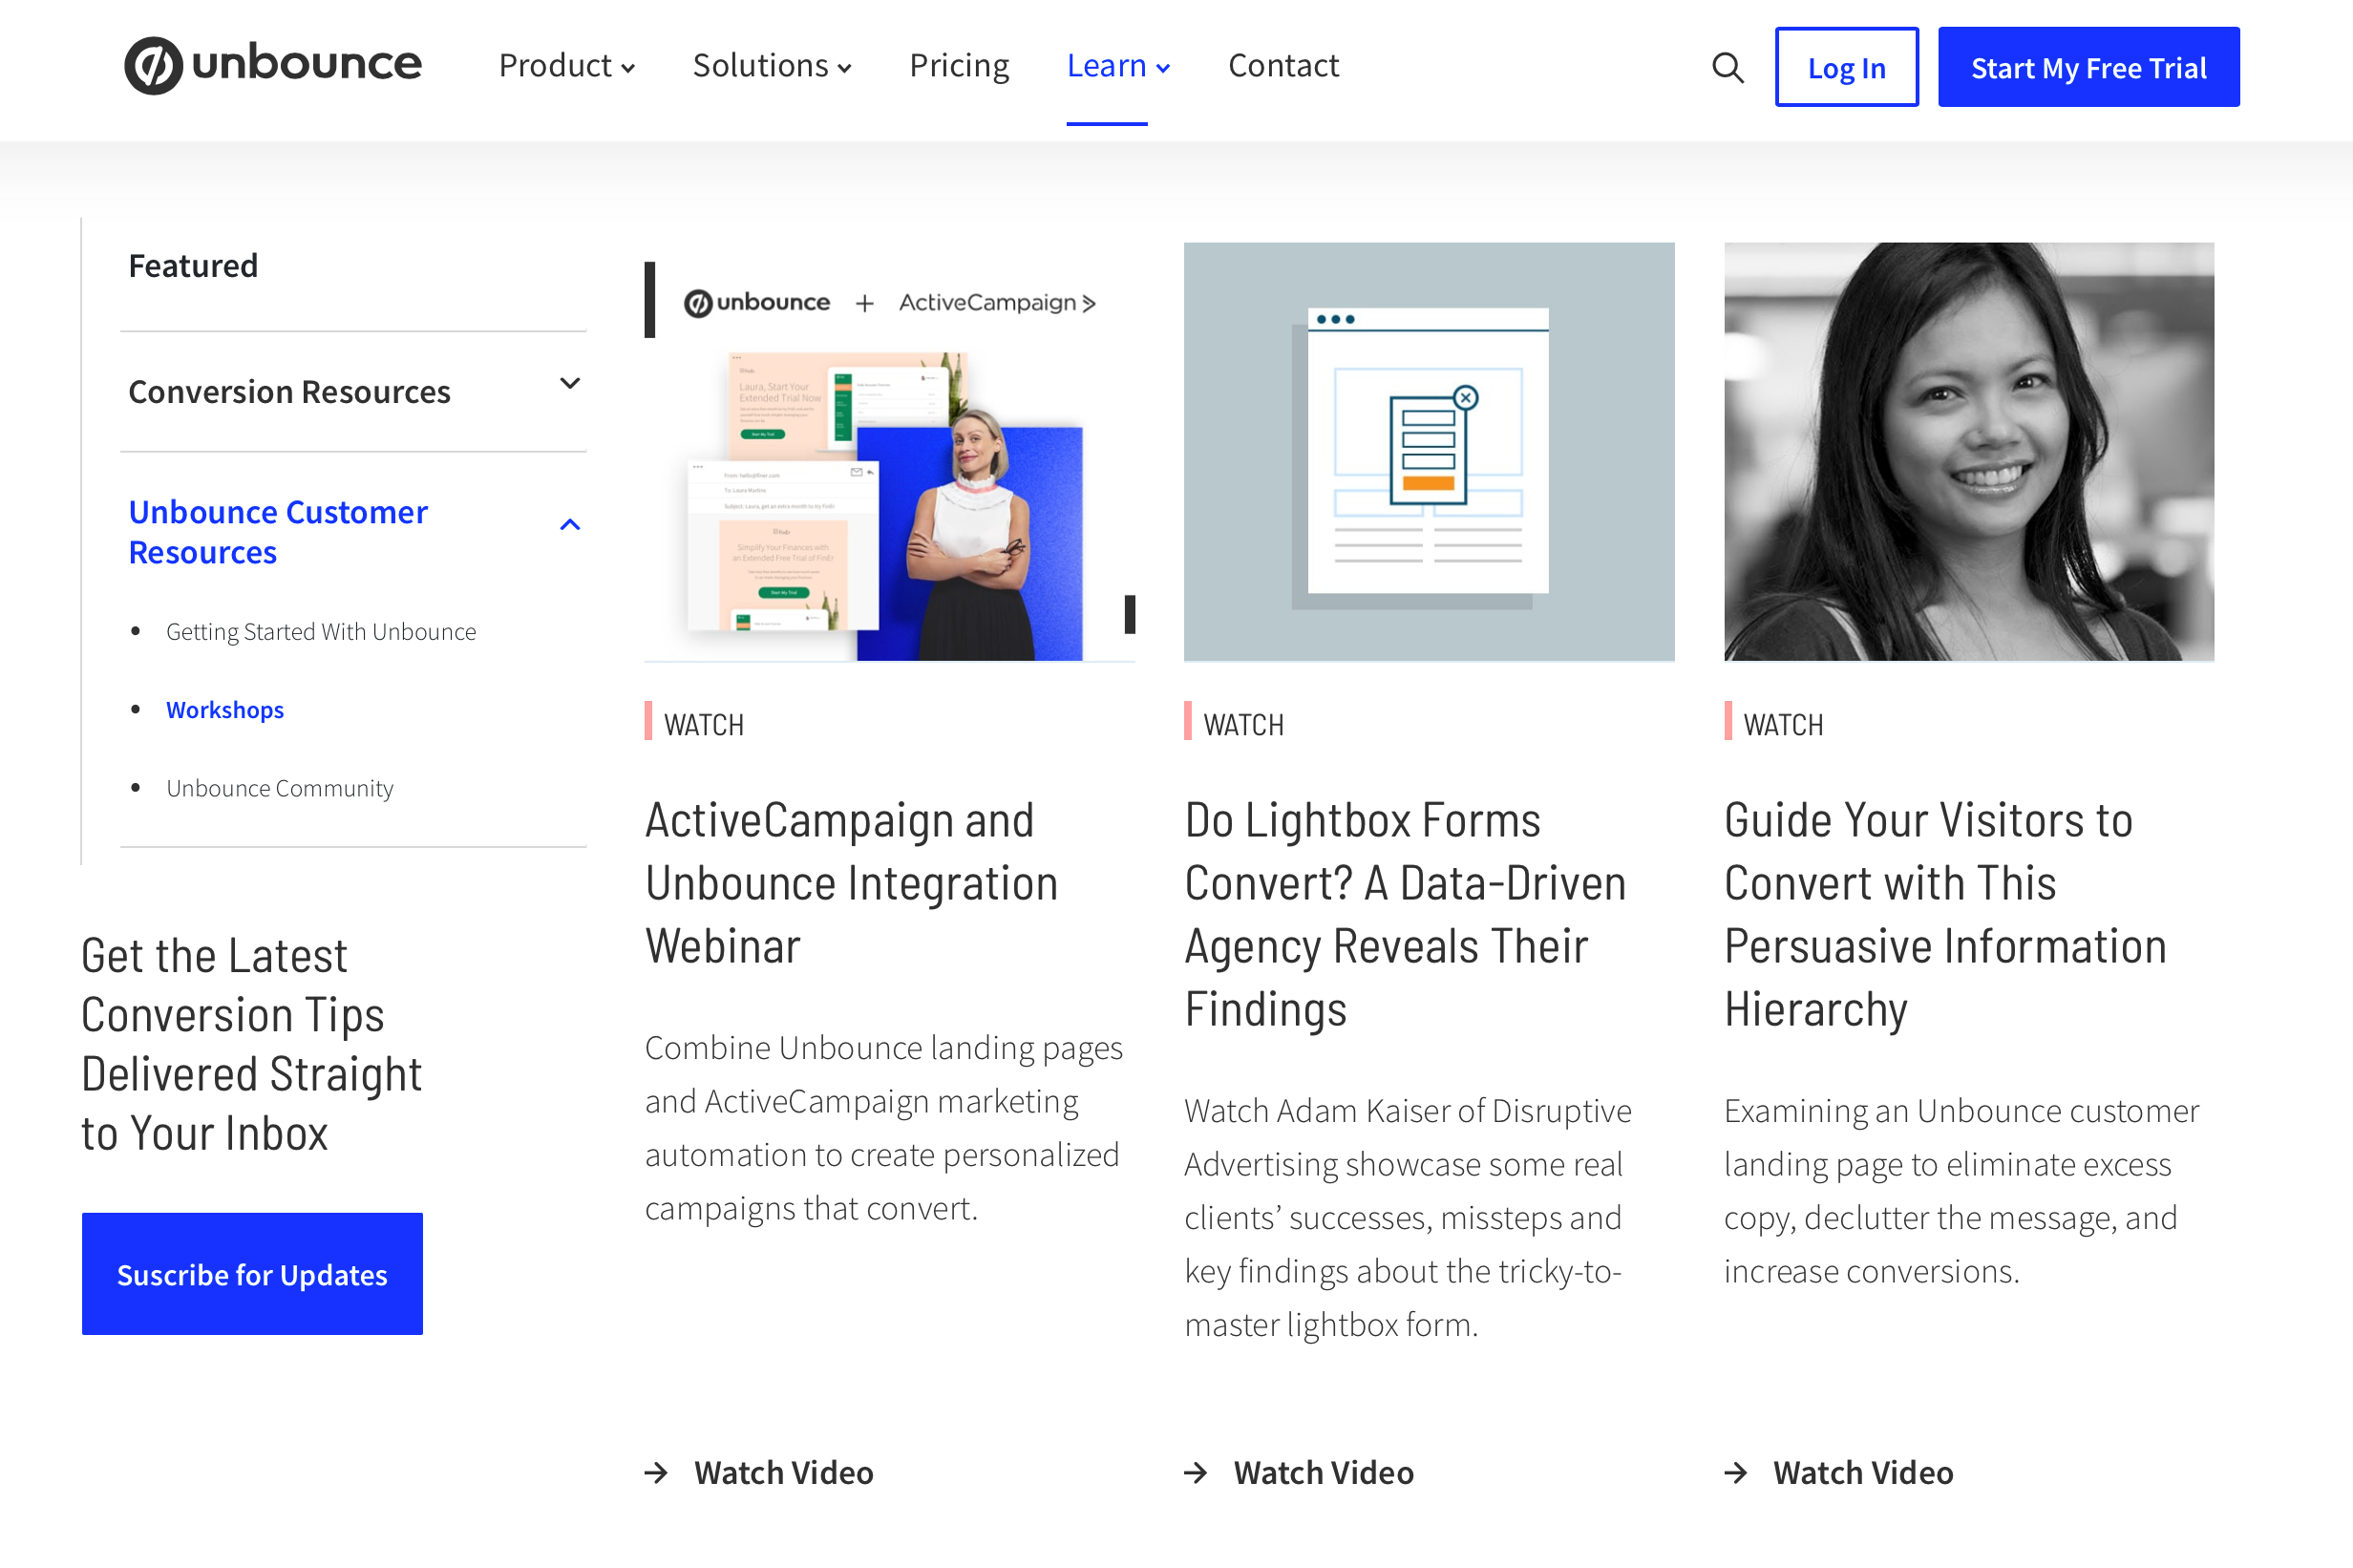
Task: Select the Workshops sidebar link
Action: pos(225,710)
